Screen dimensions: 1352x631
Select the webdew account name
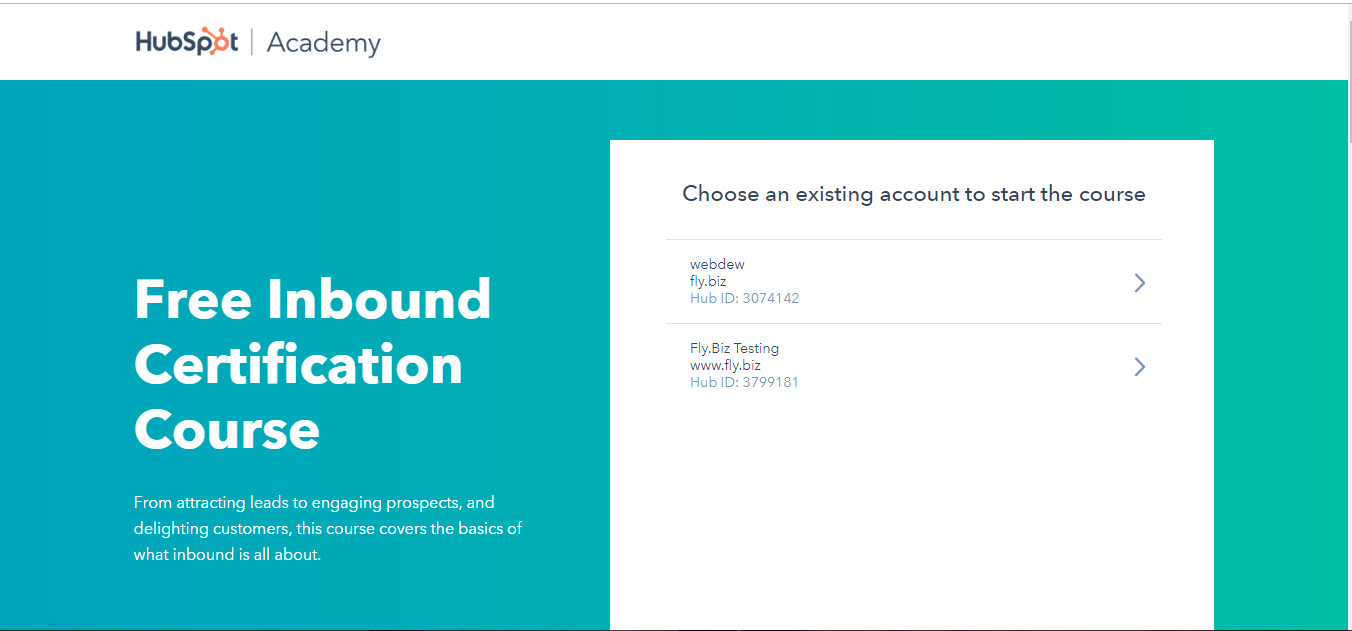pos(717,265)
